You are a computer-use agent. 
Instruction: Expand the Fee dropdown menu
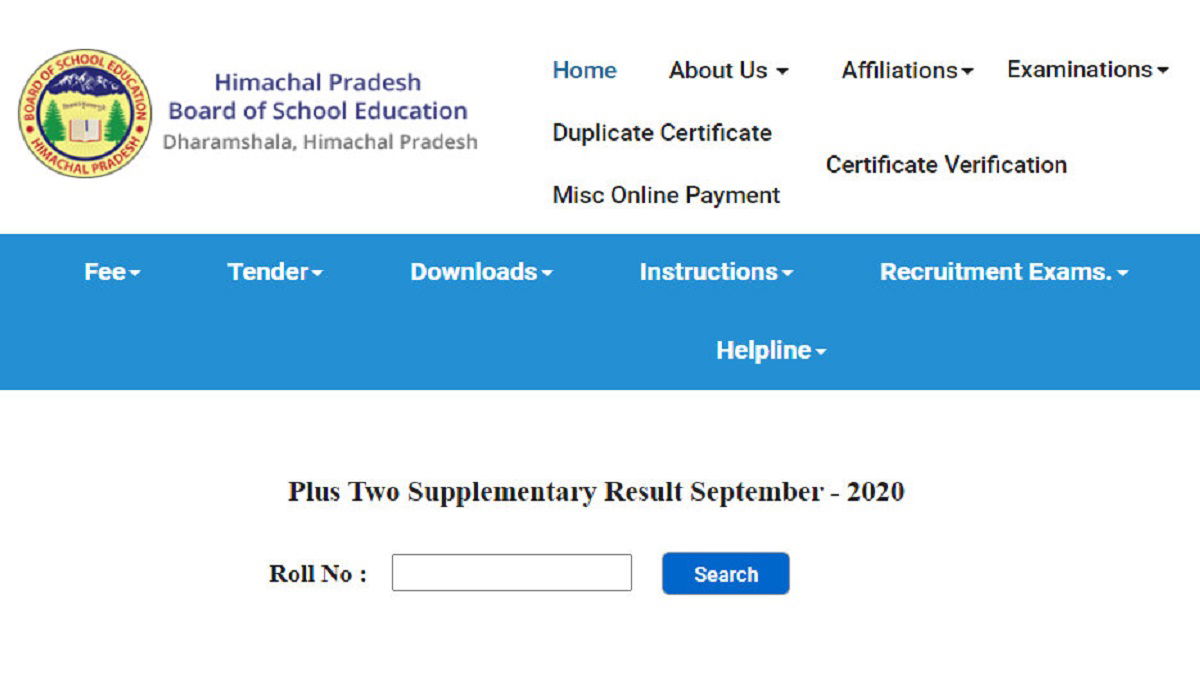pyautogui.click(x=109, y=271)
